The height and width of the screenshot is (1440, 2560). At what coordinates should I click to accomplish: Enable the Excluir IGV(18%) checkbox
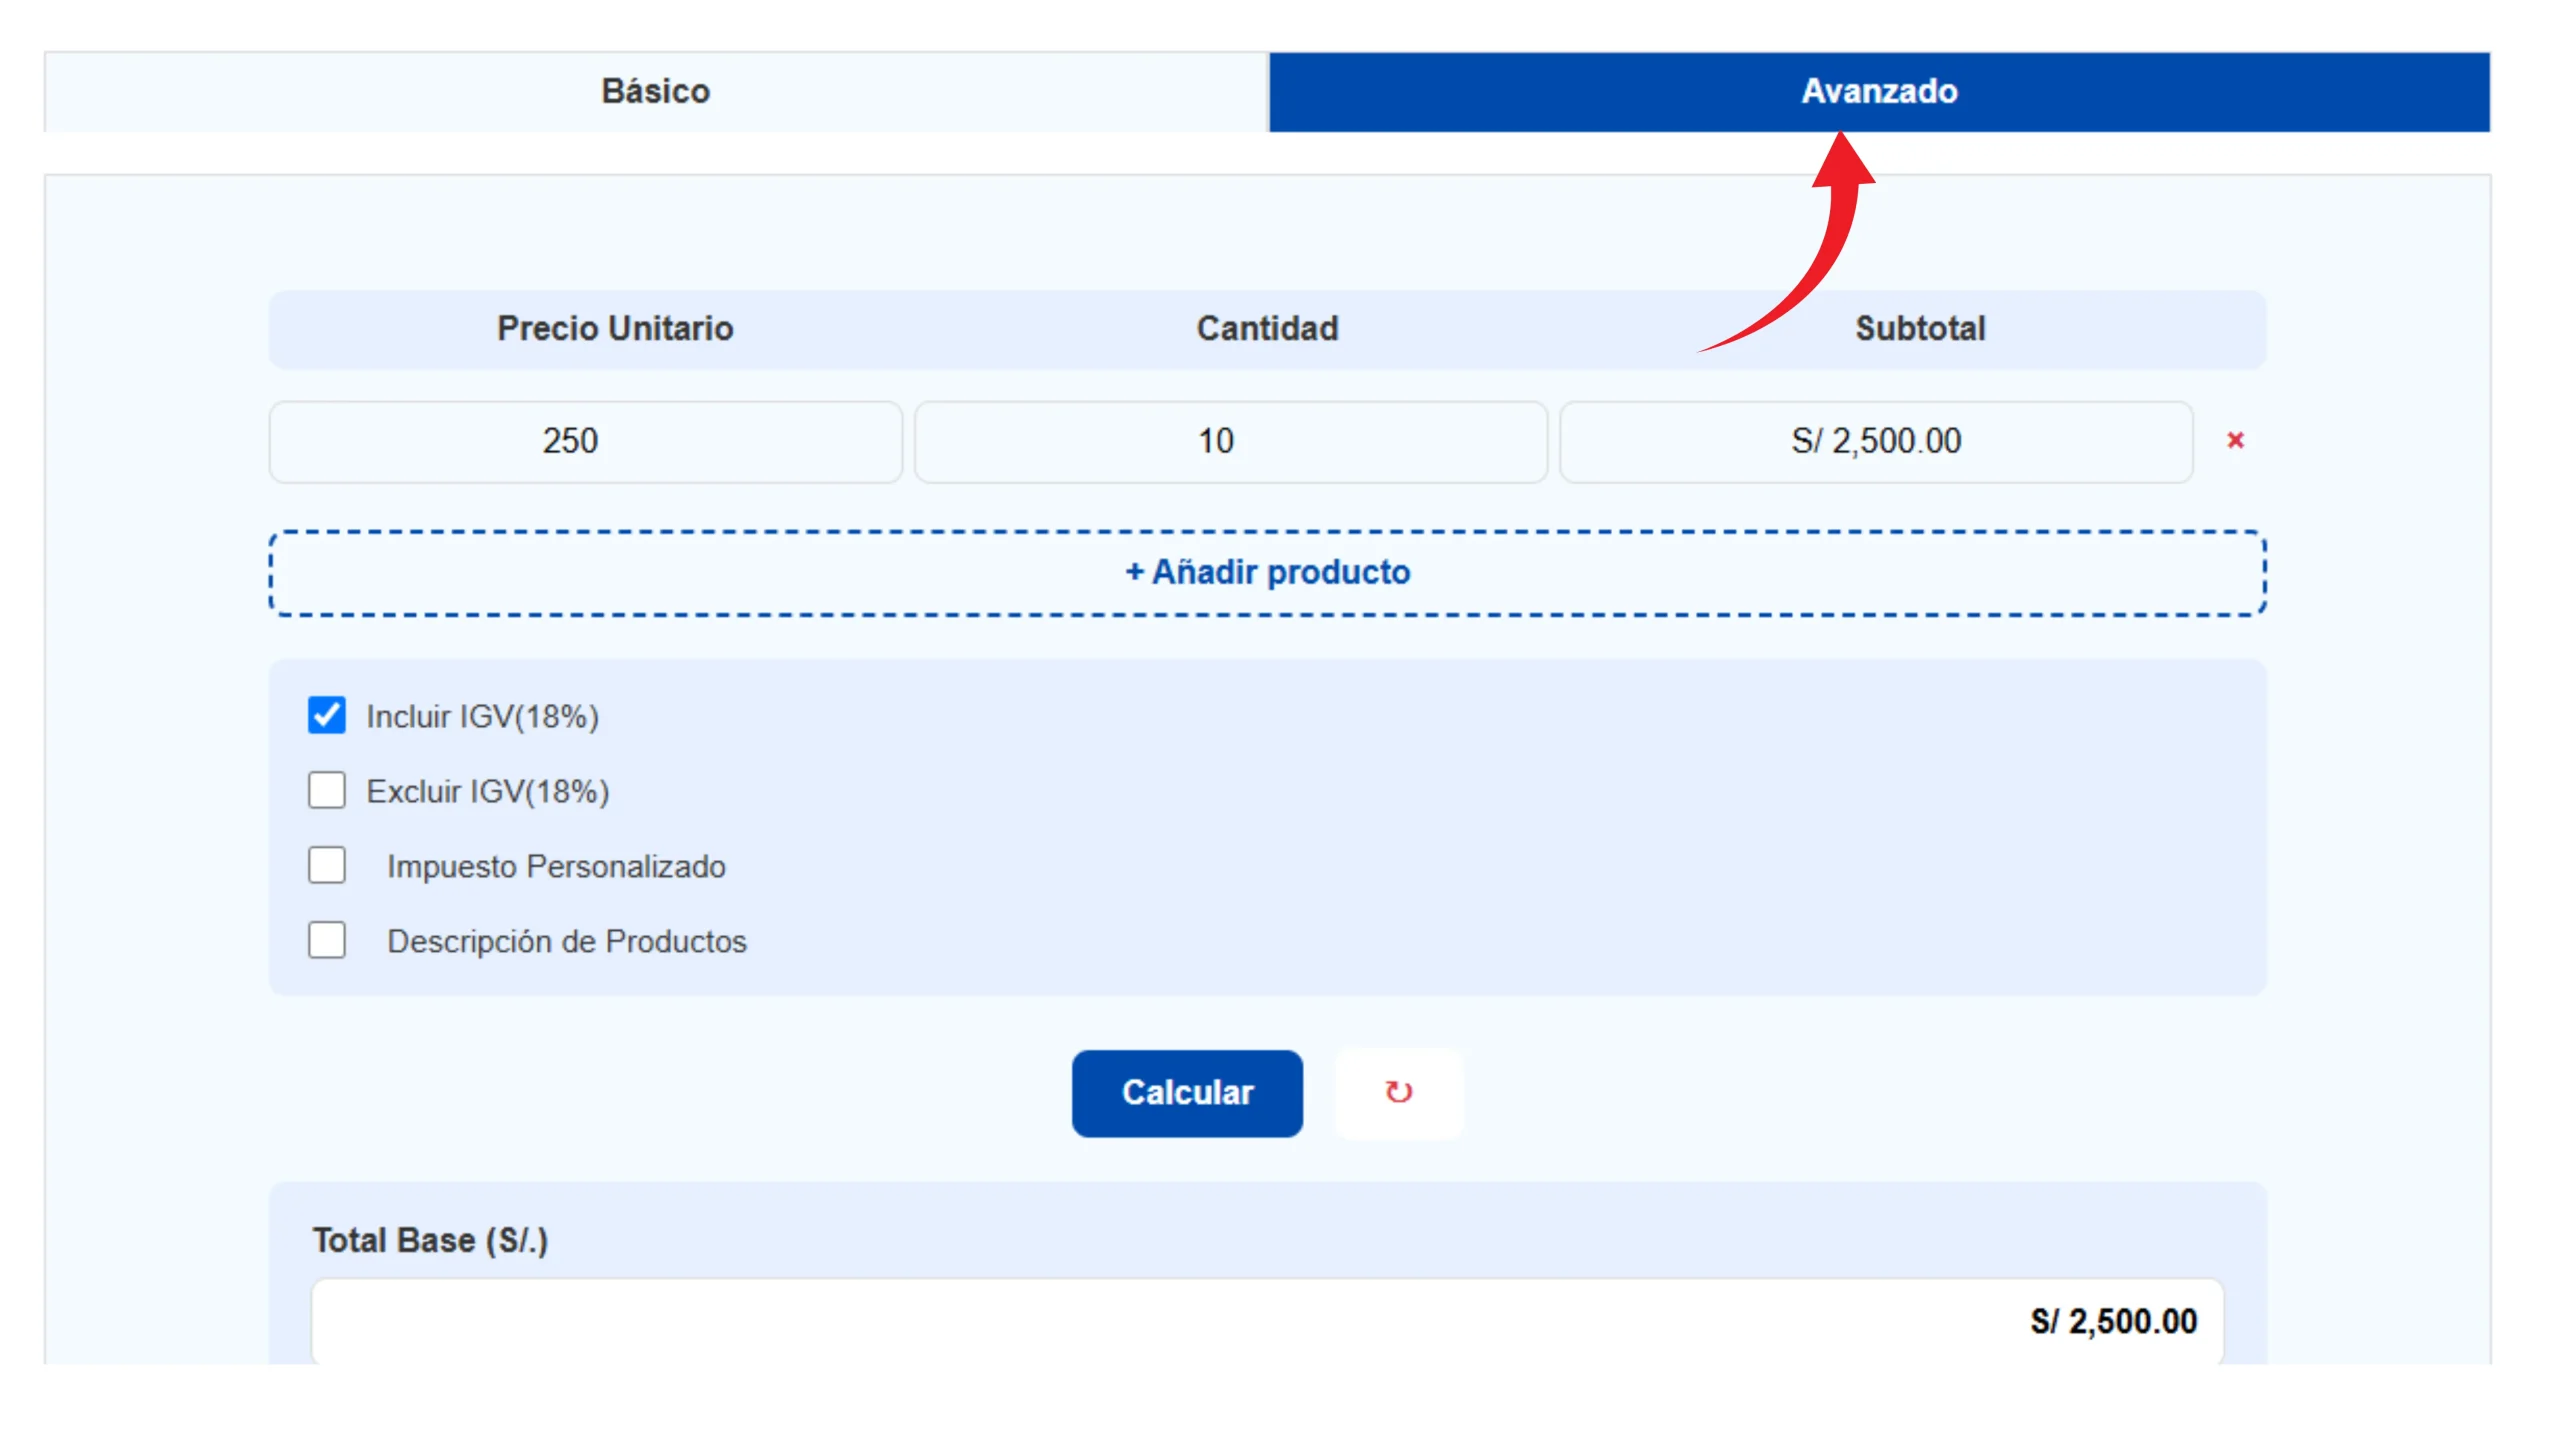(327, 790)
